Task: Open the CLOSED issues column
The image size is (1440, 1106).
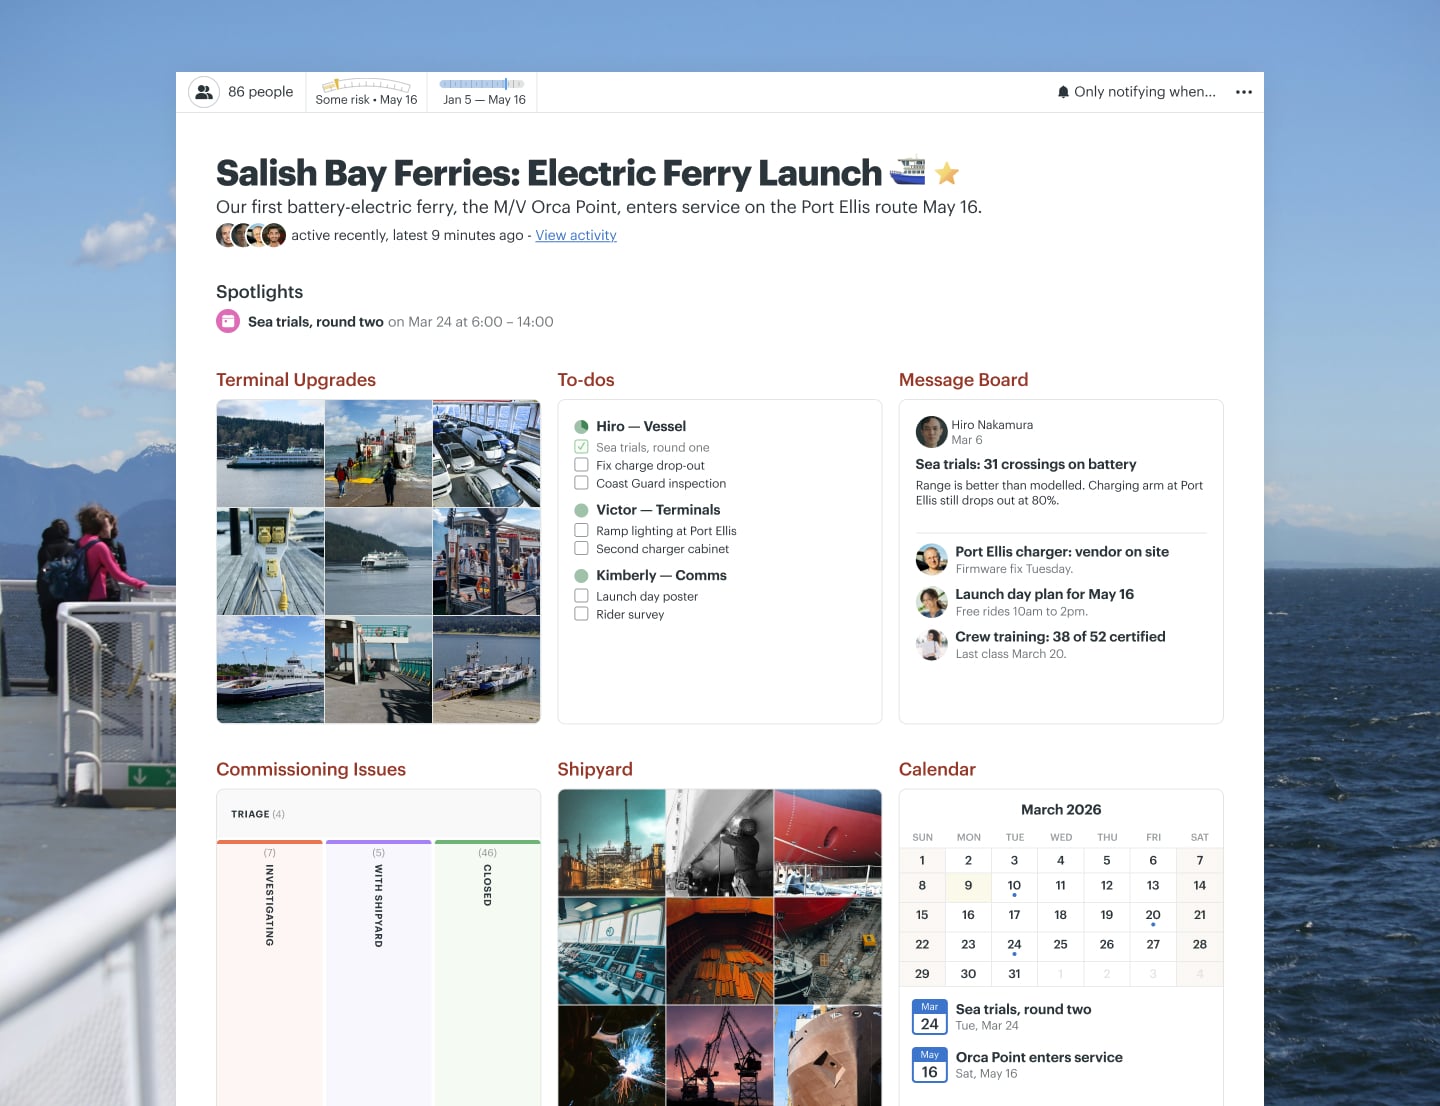Action: pyautogui.click(x=487, y=973)
